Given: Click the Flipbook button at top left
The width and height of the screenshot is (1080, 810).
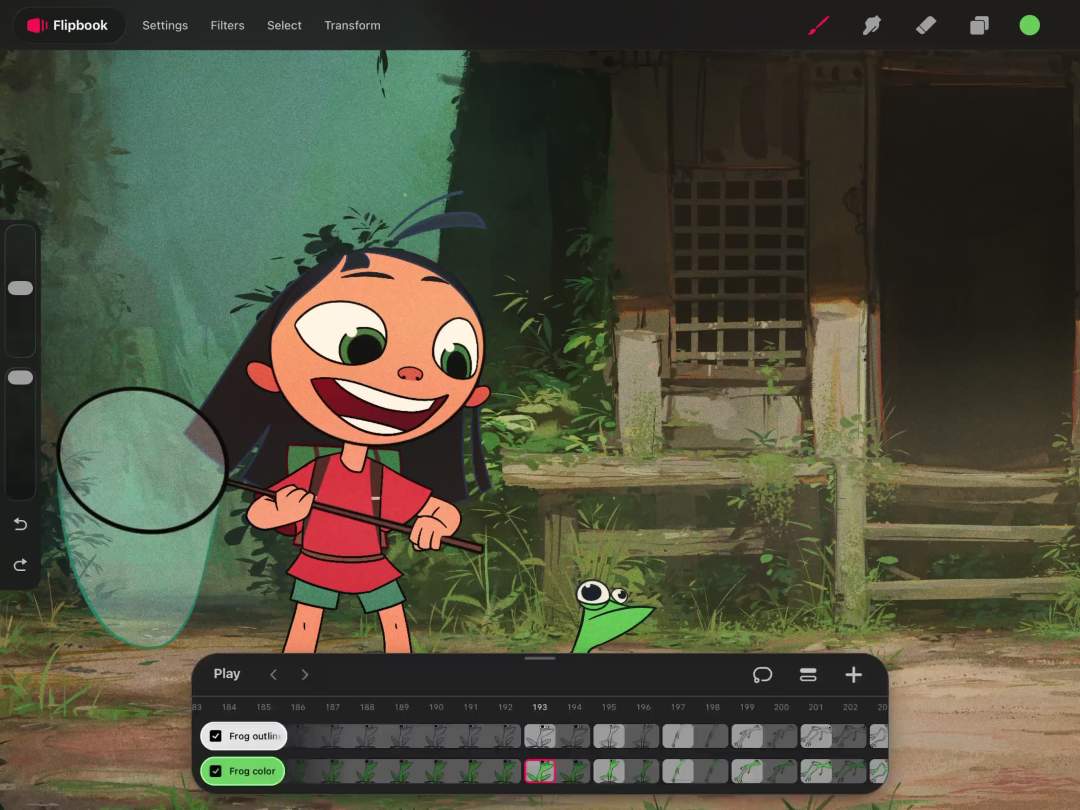Looking at the screenshot, I should [x=68, y=25].
